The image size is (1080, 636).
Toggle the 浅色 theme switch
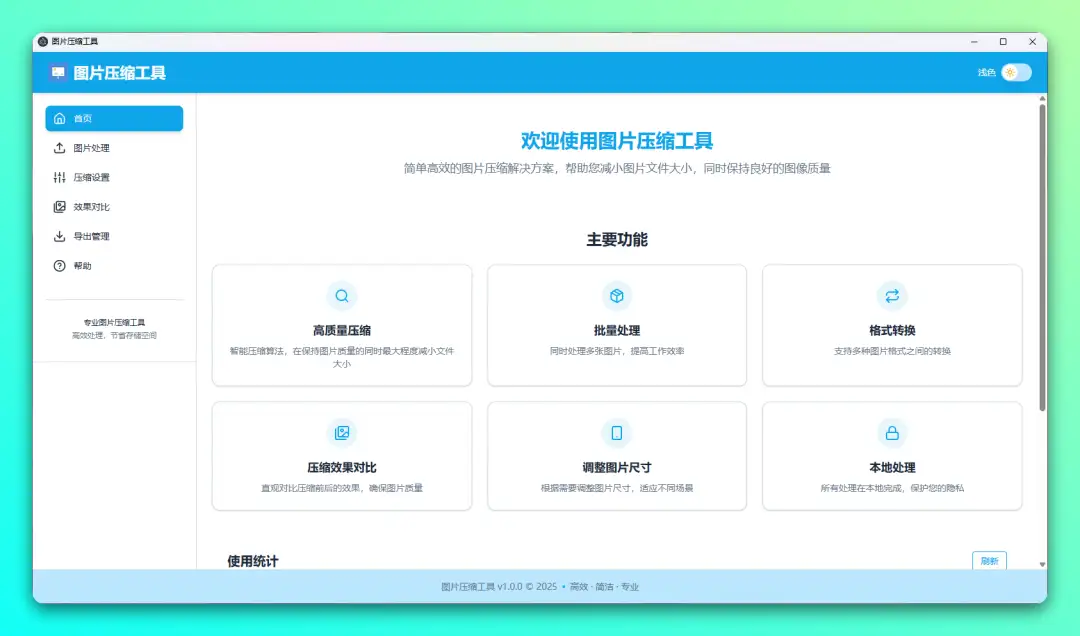(x=1015, y=73)
